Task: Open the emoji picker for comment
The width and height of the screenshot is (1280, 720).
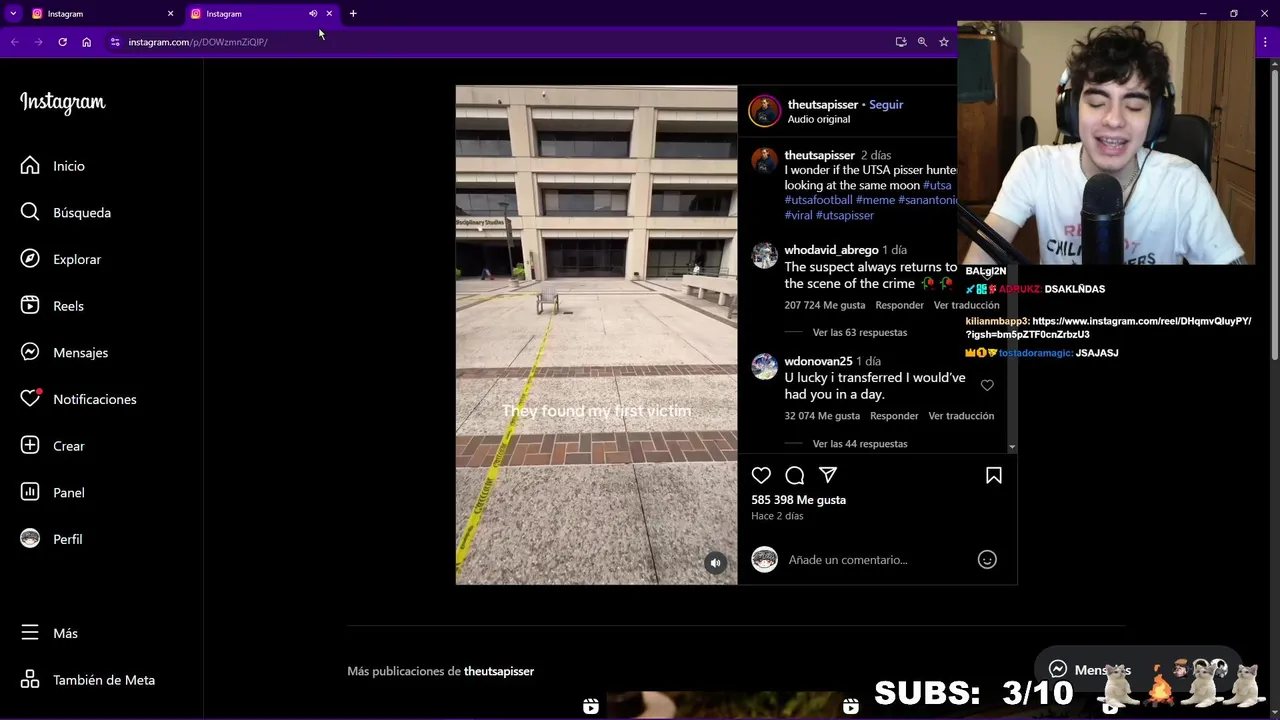Action: [x=987, y=560]
